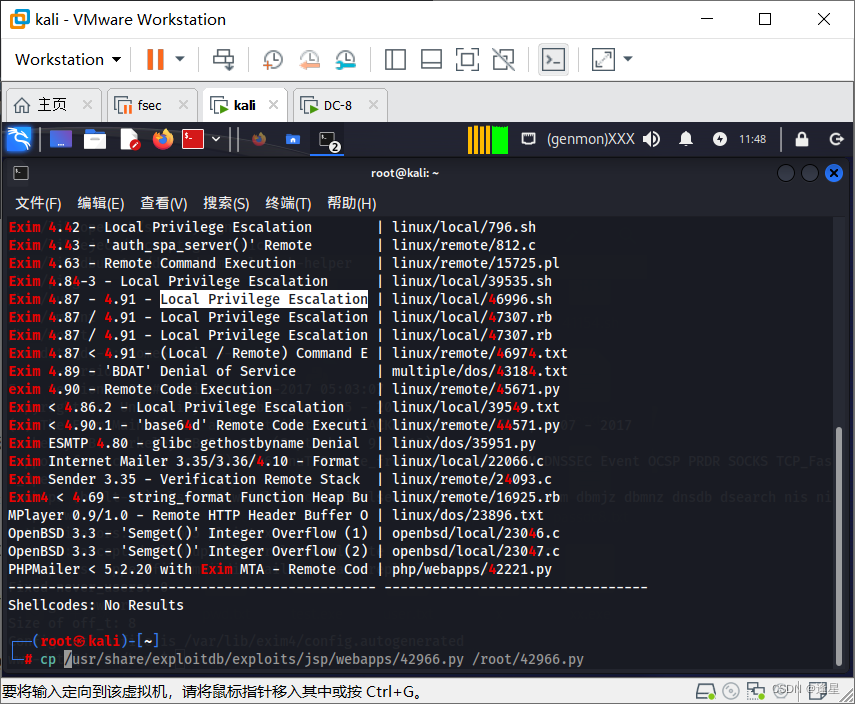Screen dimensions: 855x704
Task: Click the log out icon
Action: click(836, 139)
